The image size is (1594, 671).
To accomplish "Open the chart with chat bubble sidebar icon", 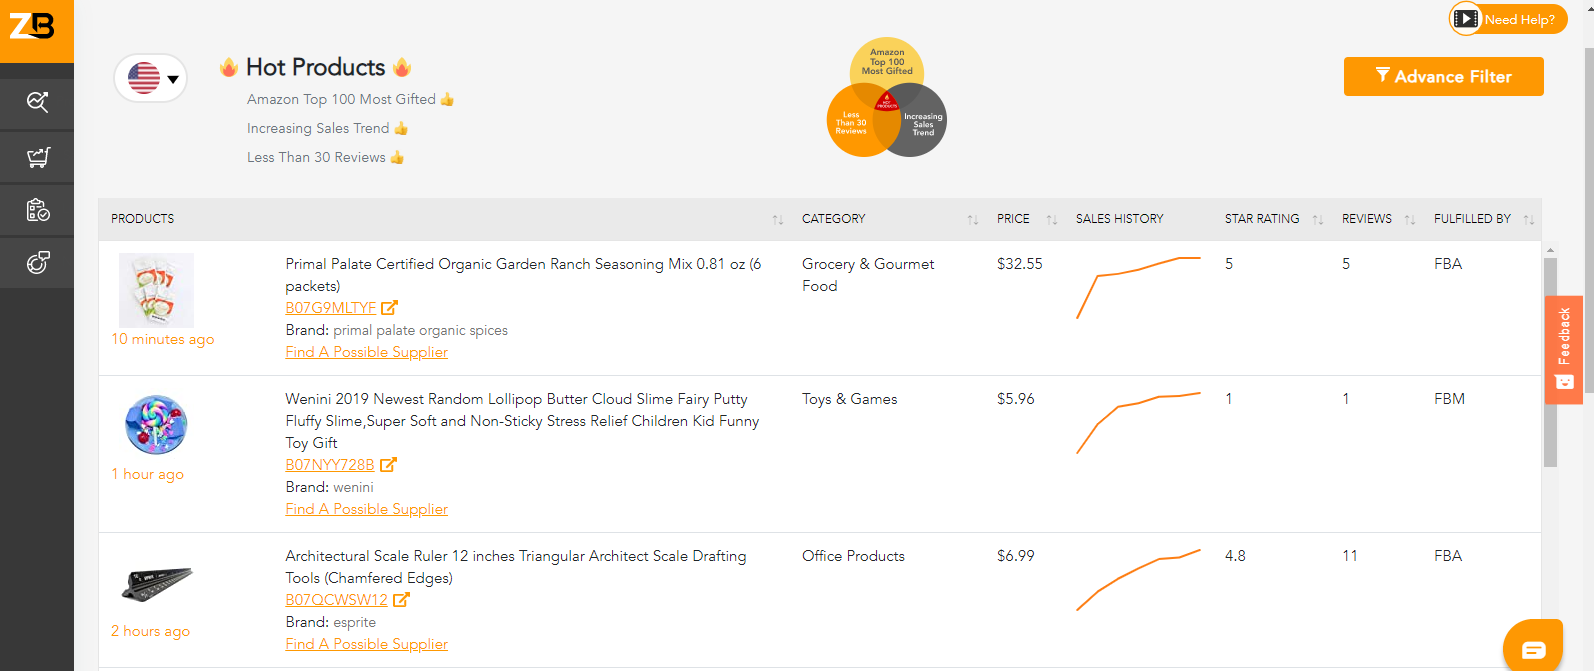I will [x=37, y=263].
